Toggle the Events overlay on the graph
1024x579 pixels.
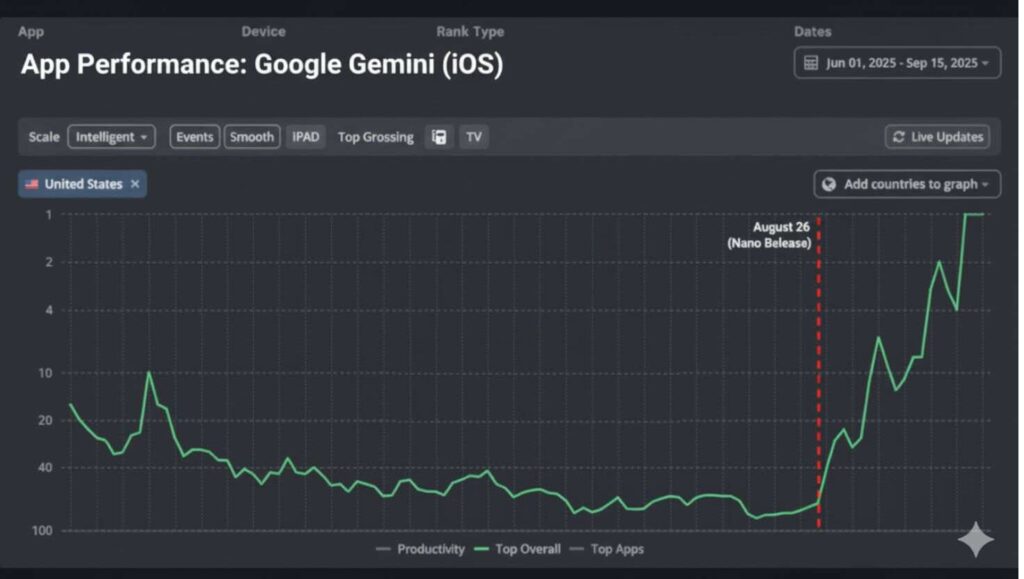[194, 137]
